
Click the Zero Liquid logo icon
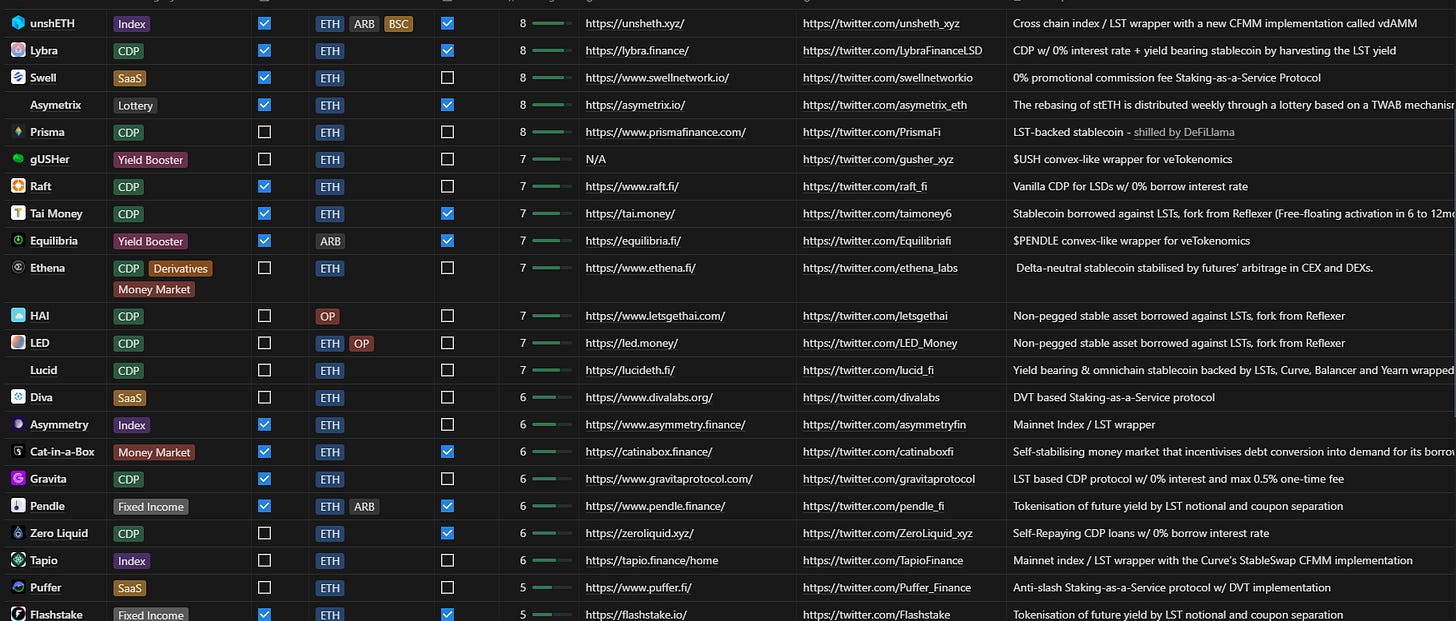click(x=18, y=533)
